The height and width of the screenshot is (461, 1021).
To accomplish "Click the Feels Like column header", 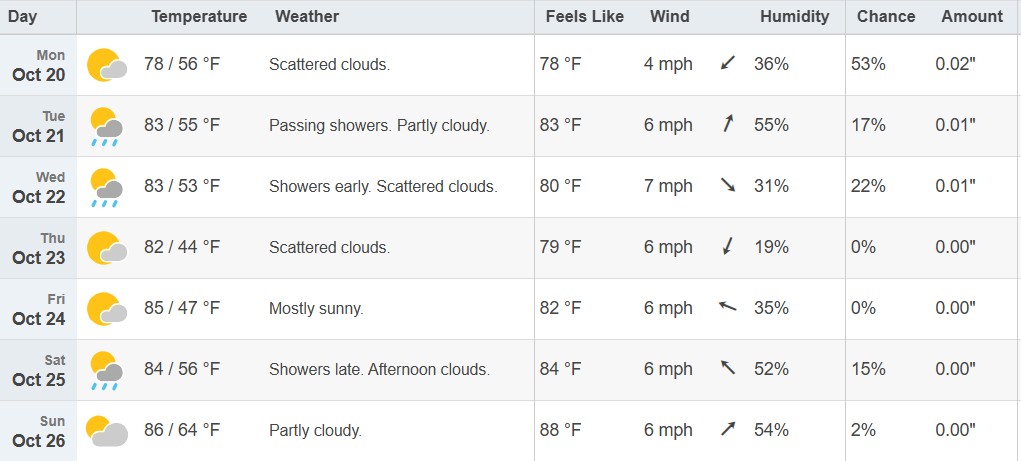I will click(x=585, y=16).
